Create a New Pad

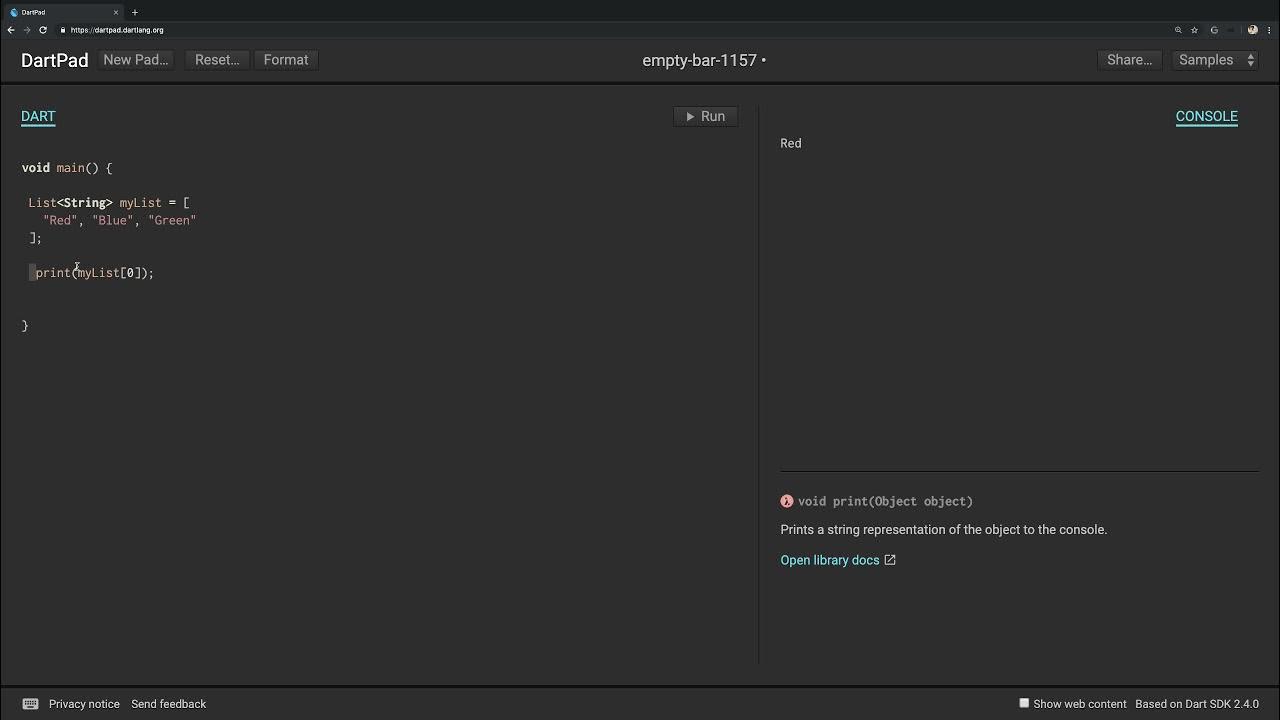point(135,60)
